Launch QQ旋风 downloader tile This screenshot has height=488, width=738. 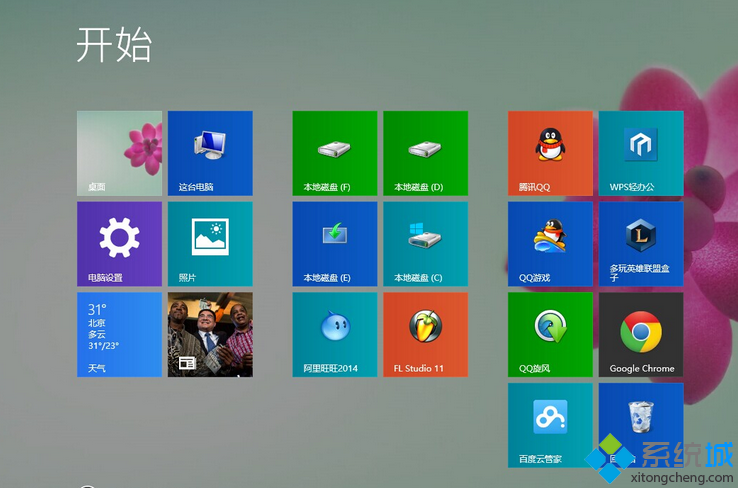point(551,335)
